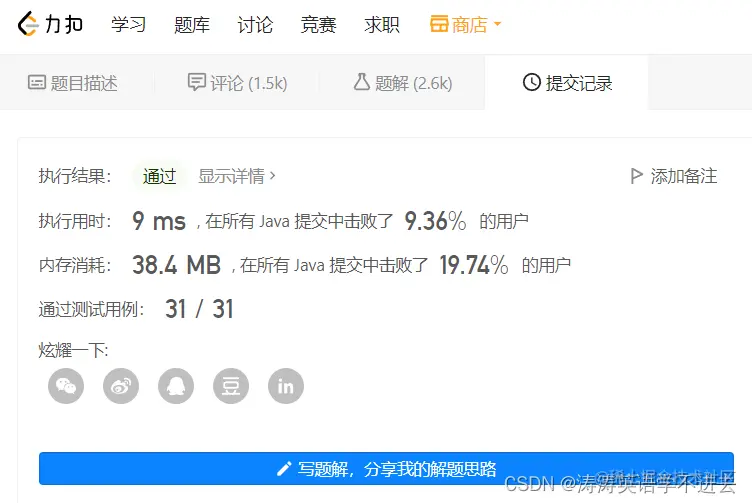Click the 执行结果 label

(75, 176)
